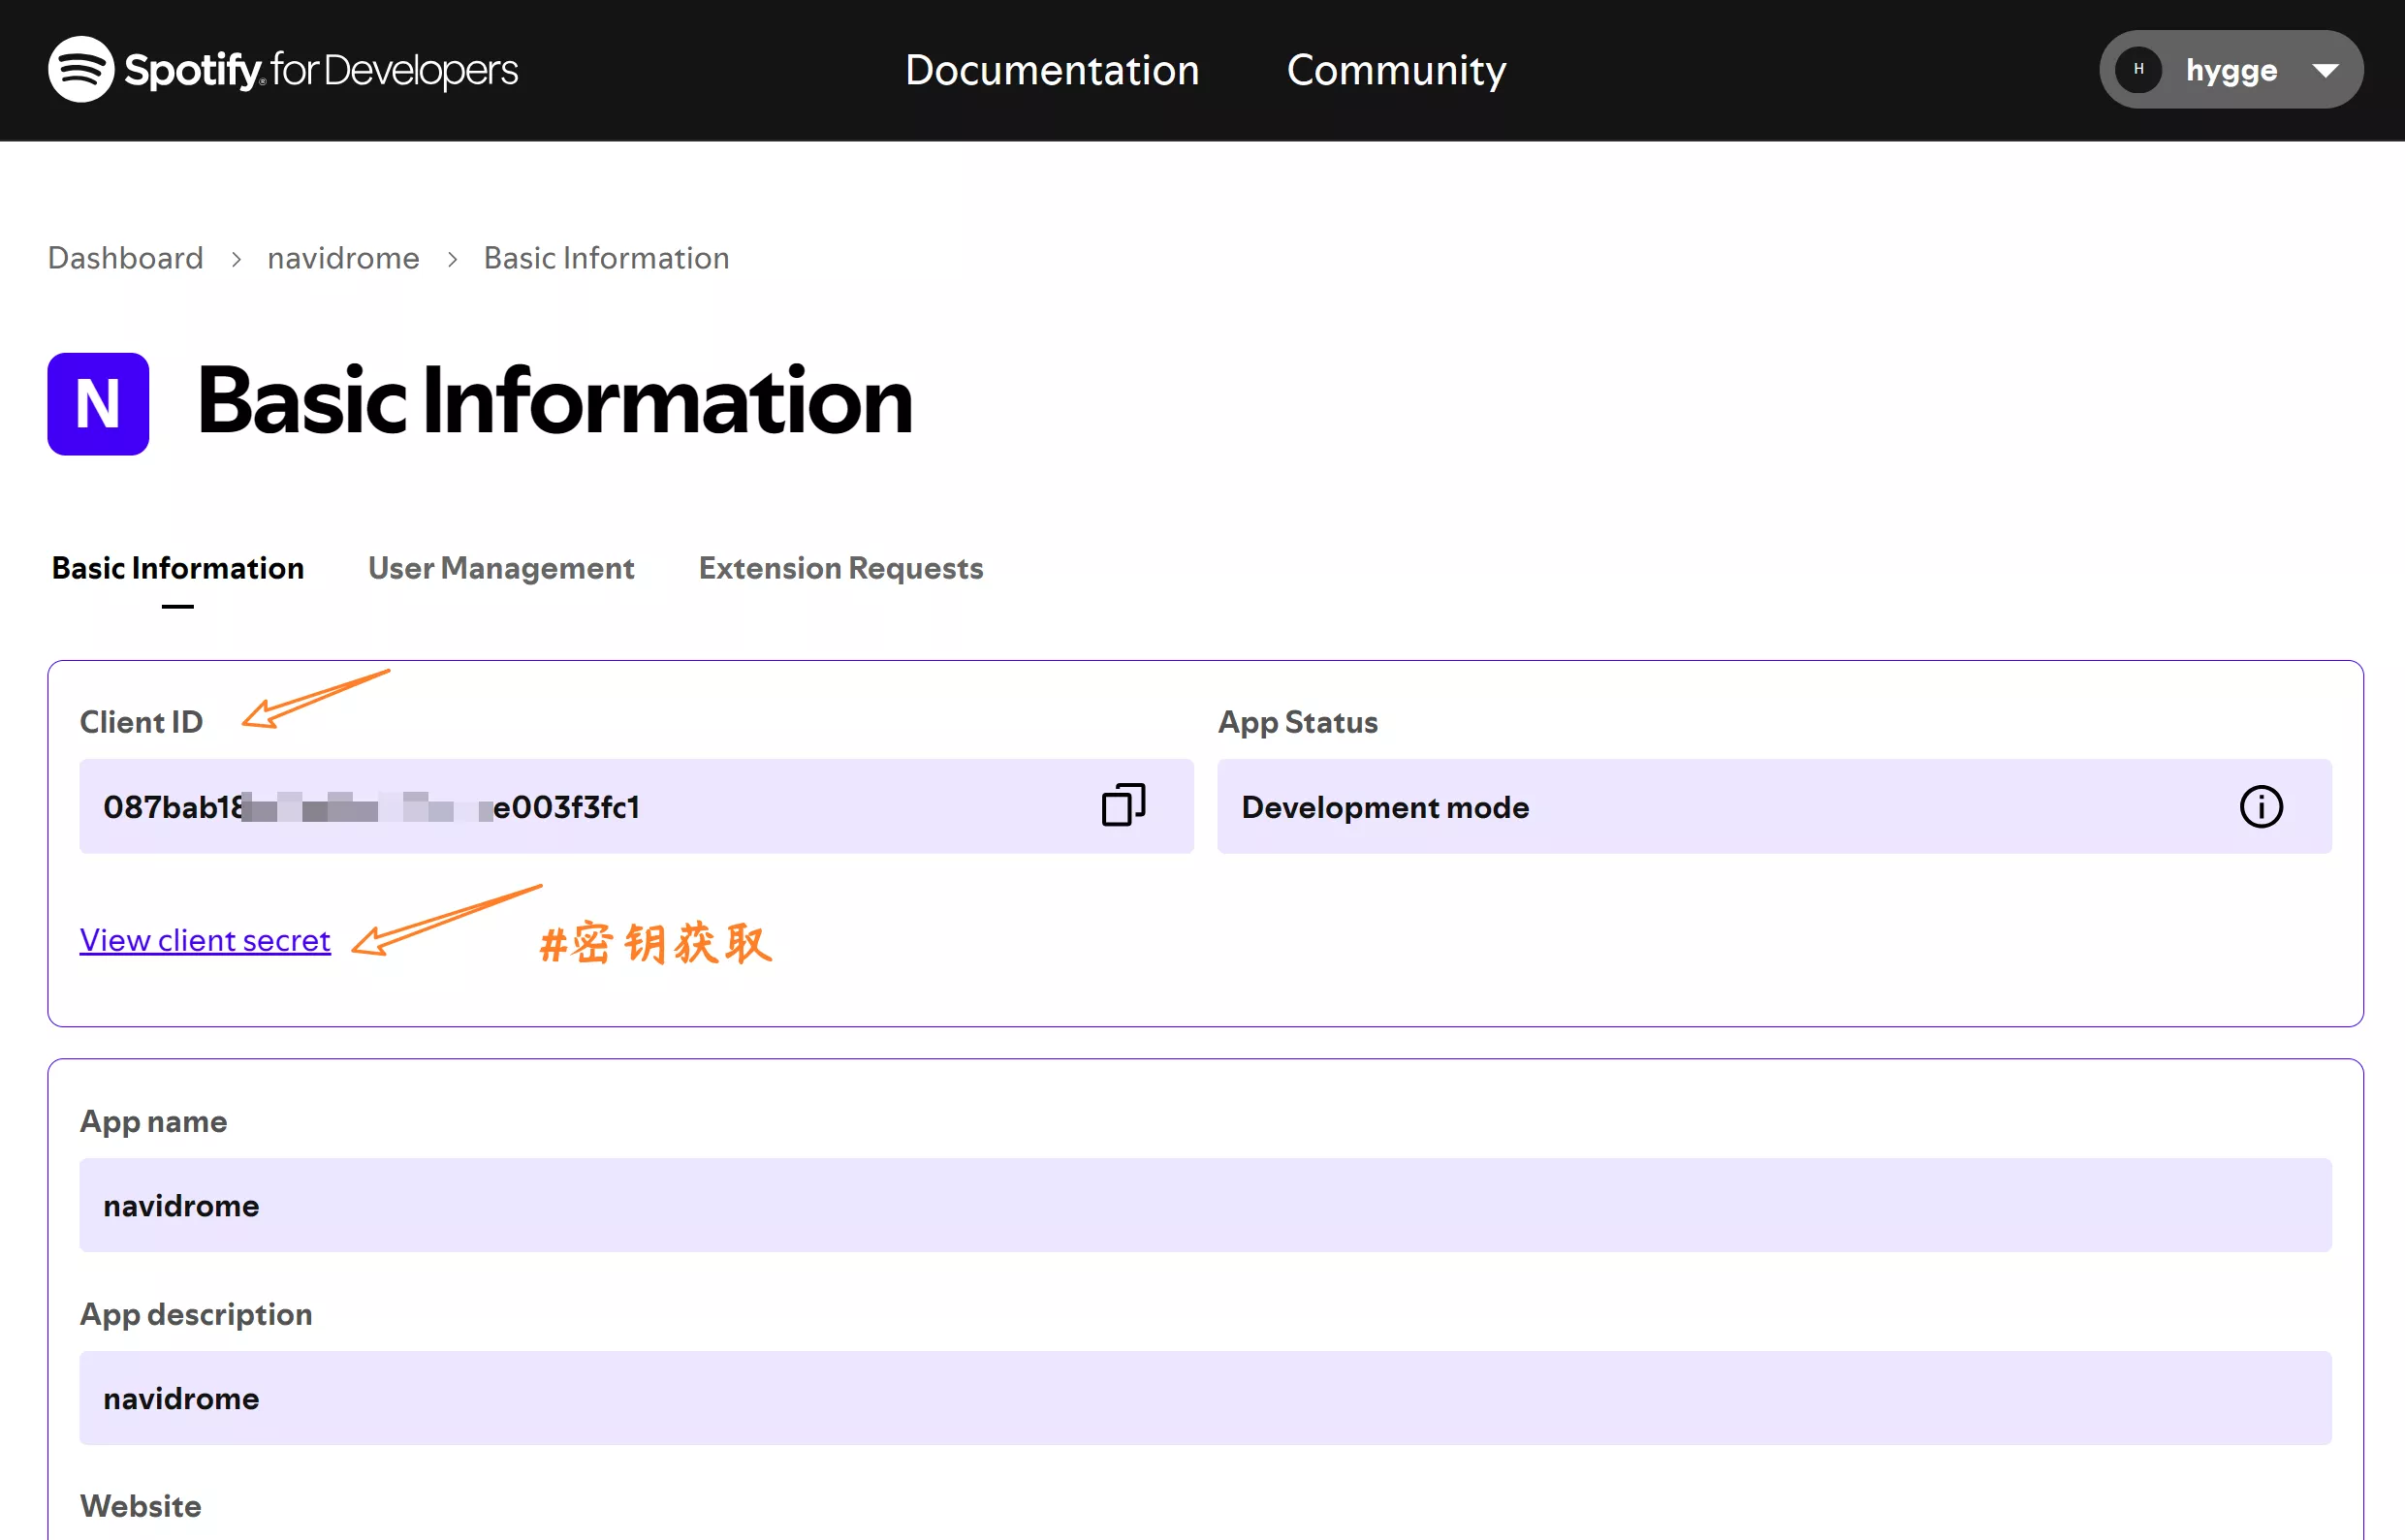Click the Client ID label
This screenshot has width=2405, height=1540.
coord(141,721)
